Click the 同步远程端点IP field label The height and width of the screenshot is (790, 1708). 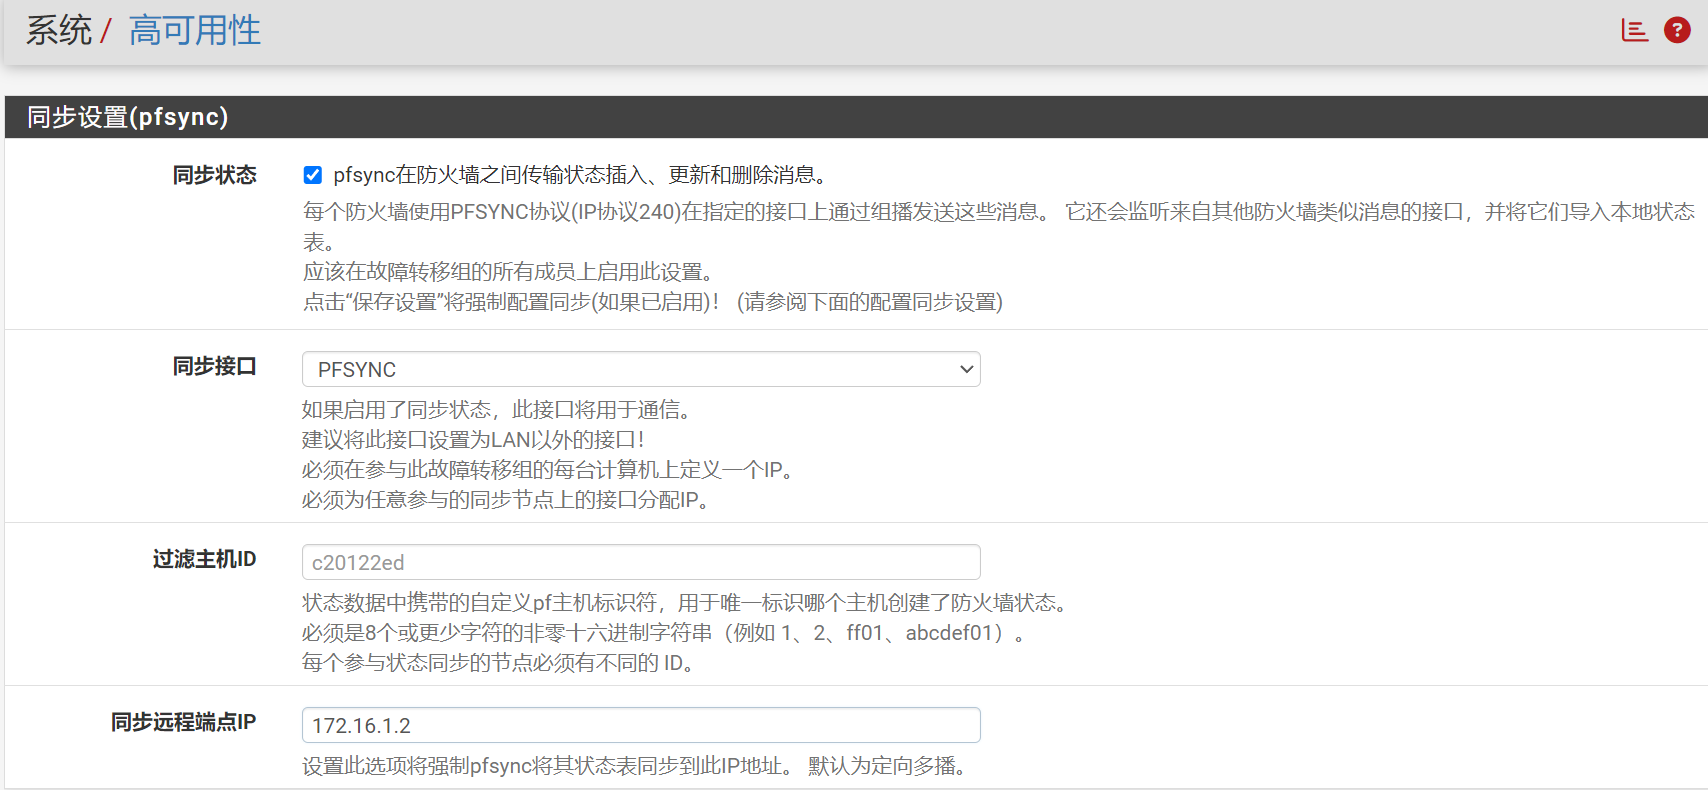tap(183, 722)
